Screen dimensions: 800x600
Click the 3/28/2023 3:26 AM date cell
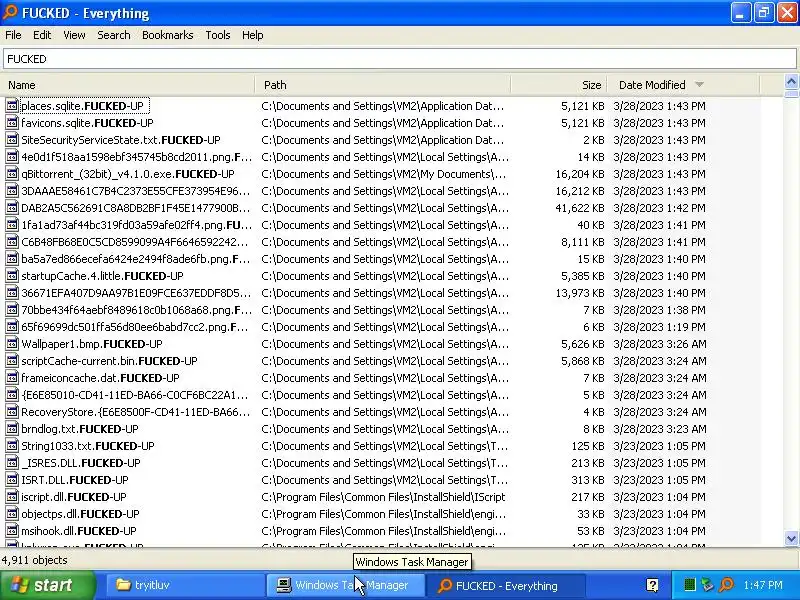tap(660, 344)
